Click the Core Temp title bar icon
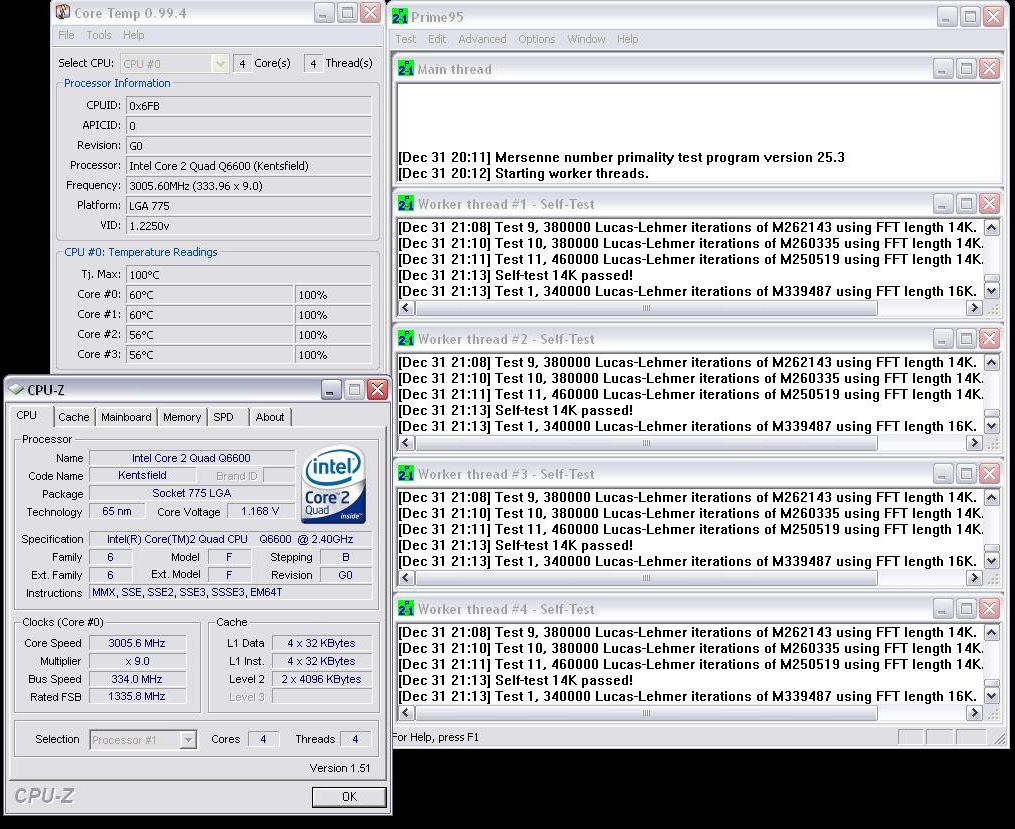 point(63,13)
